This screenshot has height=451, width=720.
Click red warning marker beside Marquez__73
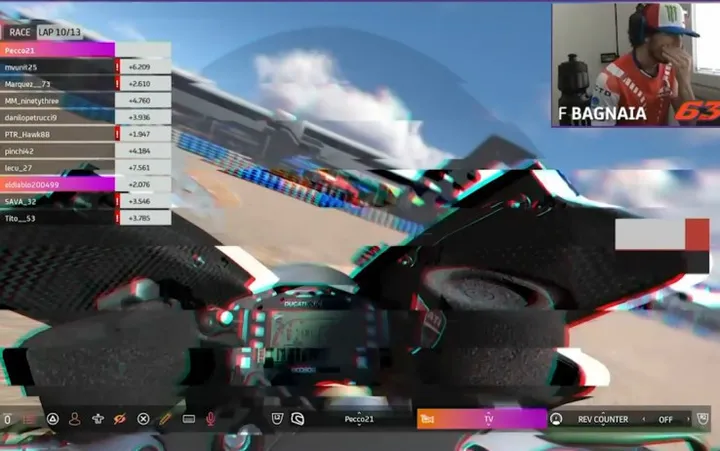[x=118, y=84]
